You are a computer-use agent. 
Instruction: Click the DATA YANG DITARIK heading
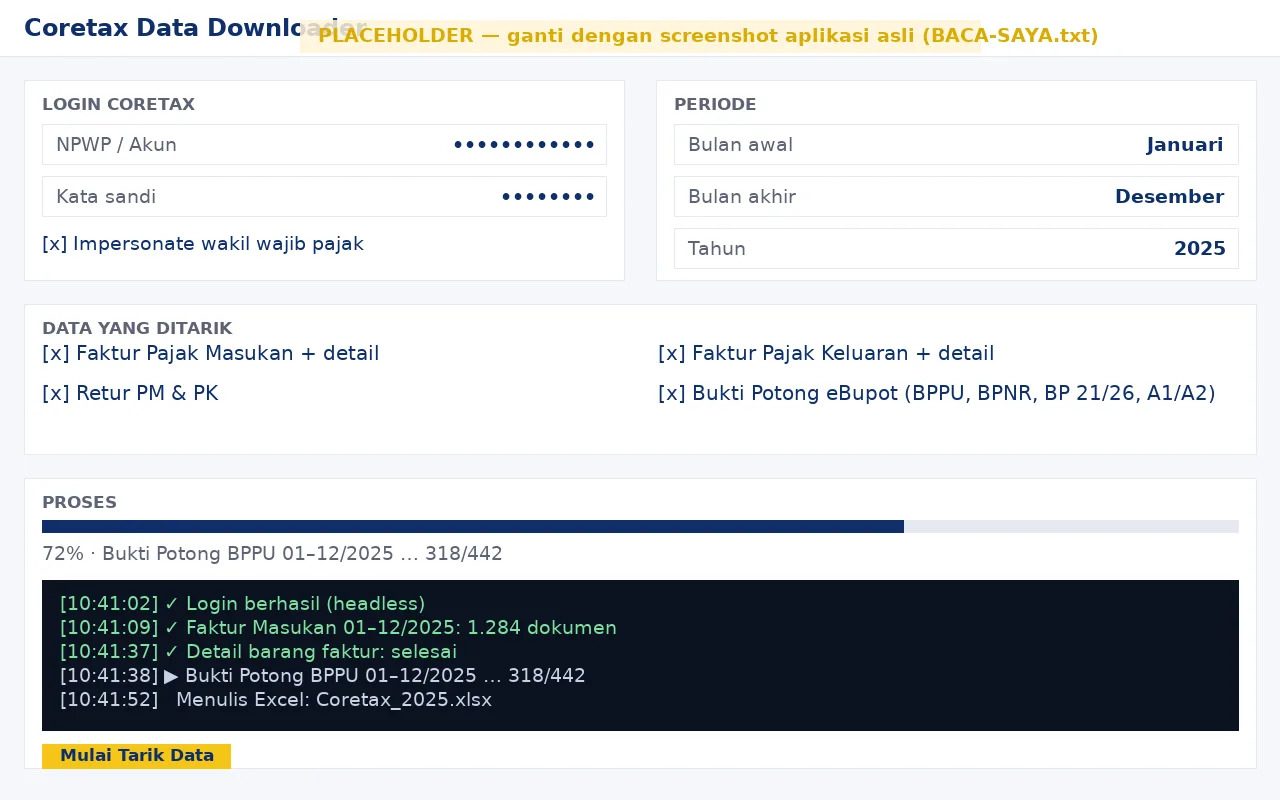point(137,329)
